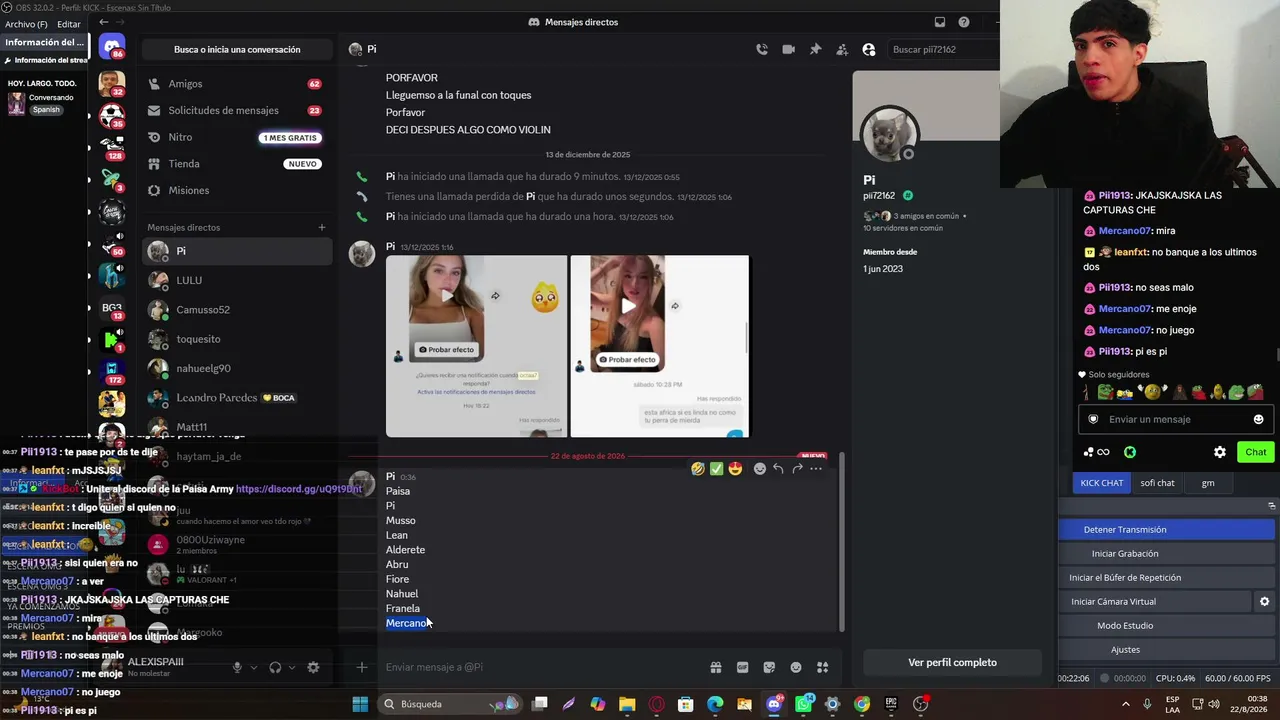Viewport: 1280px width, 720px height.
Task: Open Windows Start menu
Action: (x=360, y=704)
